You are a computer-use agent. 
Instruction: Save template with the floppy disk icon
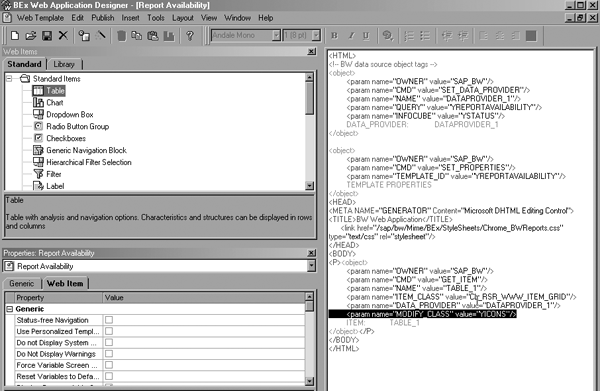(x=47, y=36)
